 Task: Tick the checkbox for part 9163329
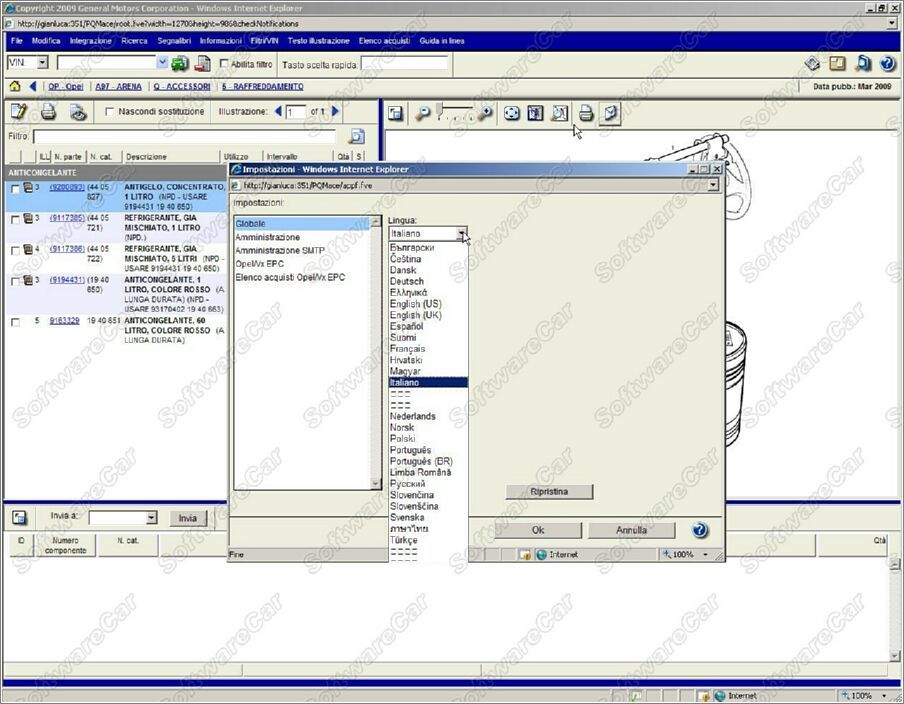click(x=15, y=322)
